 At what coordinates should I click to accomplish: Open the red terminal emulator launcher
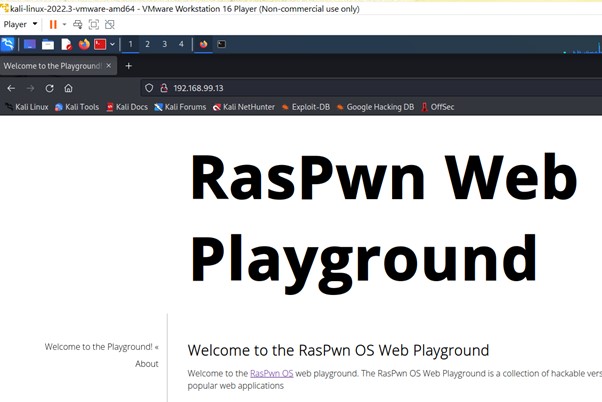[100, 45]
